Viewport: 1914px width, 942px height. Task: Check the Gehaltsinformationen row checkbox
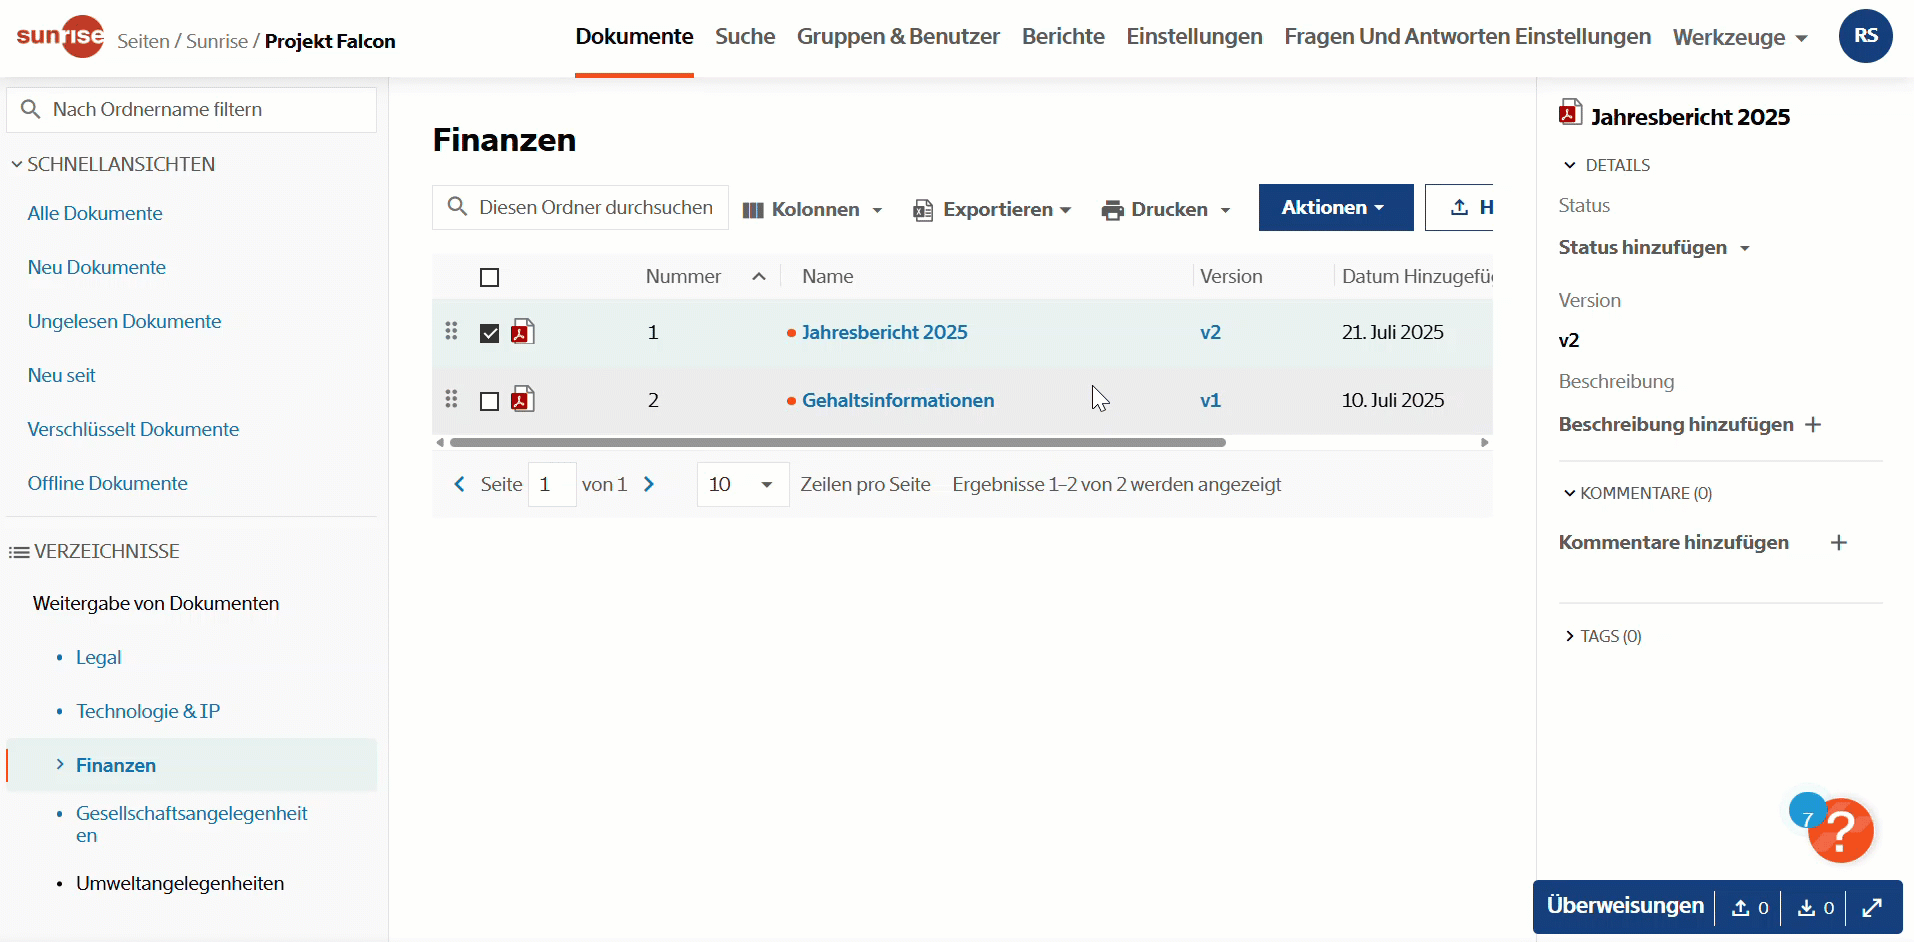(489, 401)
